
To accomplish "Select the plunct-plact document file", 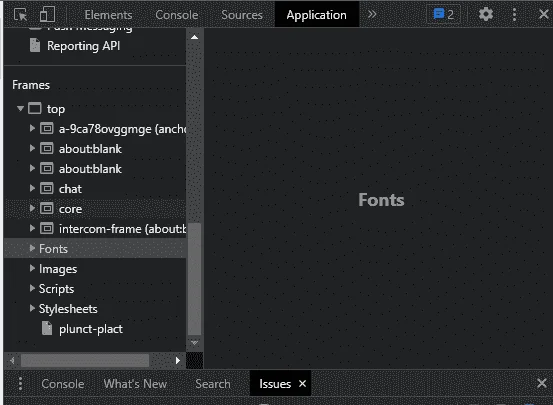I will 91,329.
